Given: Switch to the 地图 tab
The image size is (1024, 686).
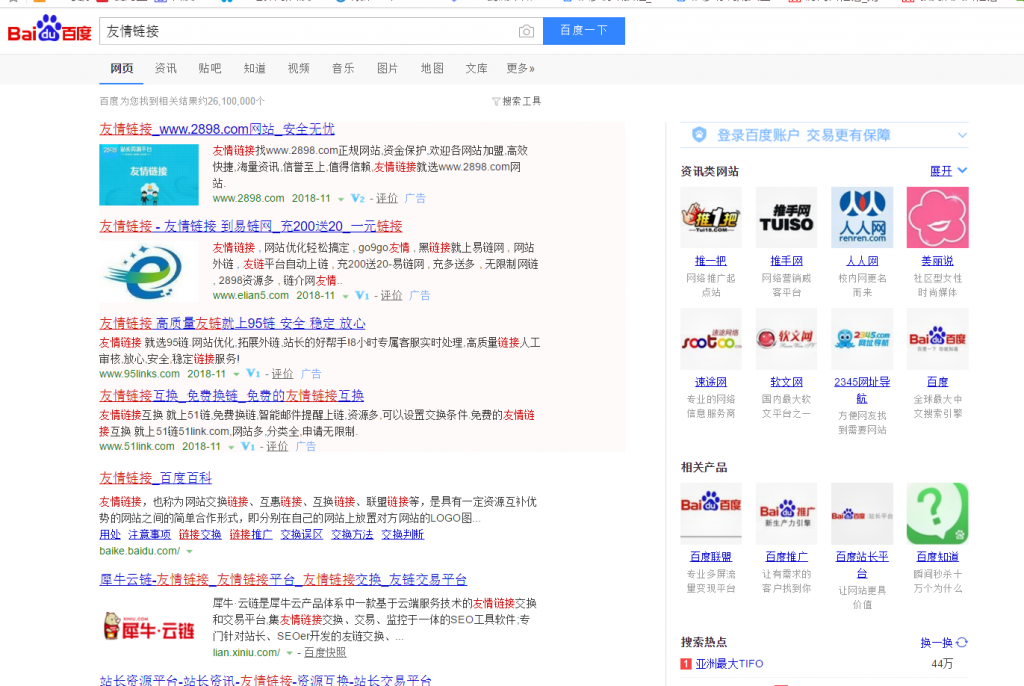Looking at the screenshot, I should (432, 68).
